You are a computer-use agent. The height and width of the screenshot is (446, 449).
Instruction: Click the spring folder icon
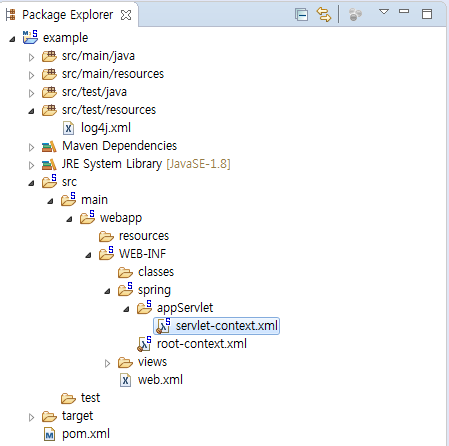coord(125,289)
